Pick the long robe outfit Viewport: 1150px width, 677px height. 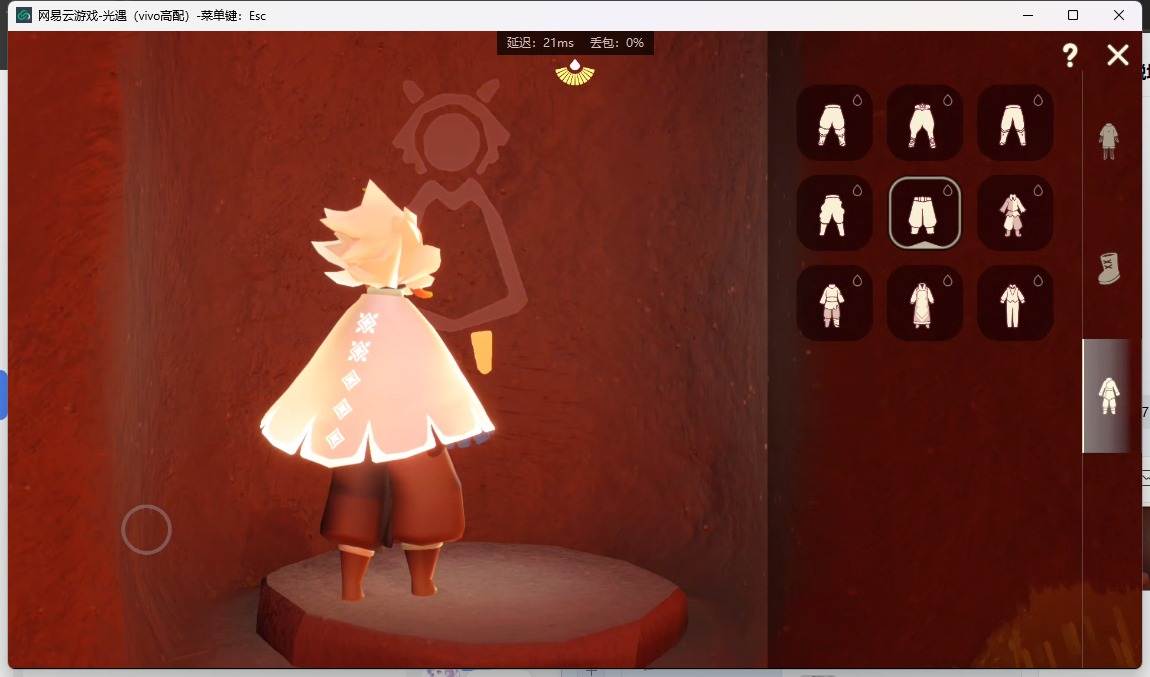[925, 303]
